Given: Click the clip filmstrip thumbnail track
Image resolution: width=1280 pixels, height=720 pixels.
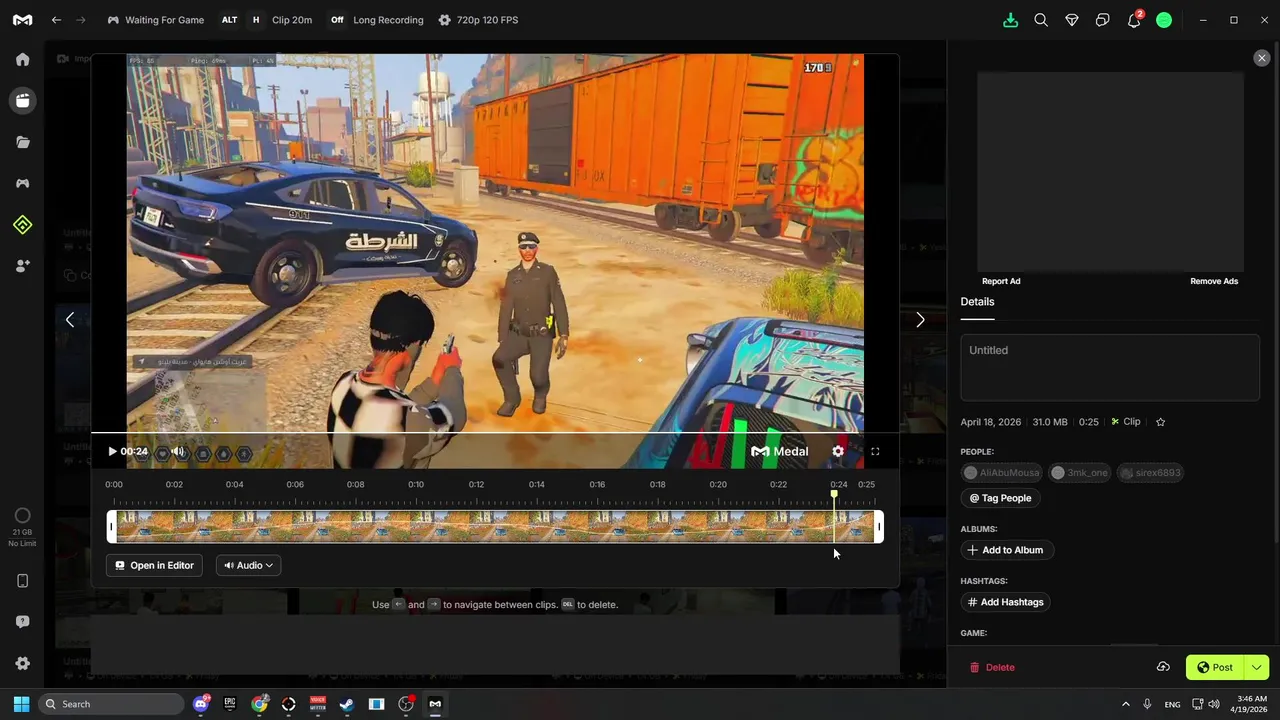Looking at the screenshot, I should click(x=495, y=527).
